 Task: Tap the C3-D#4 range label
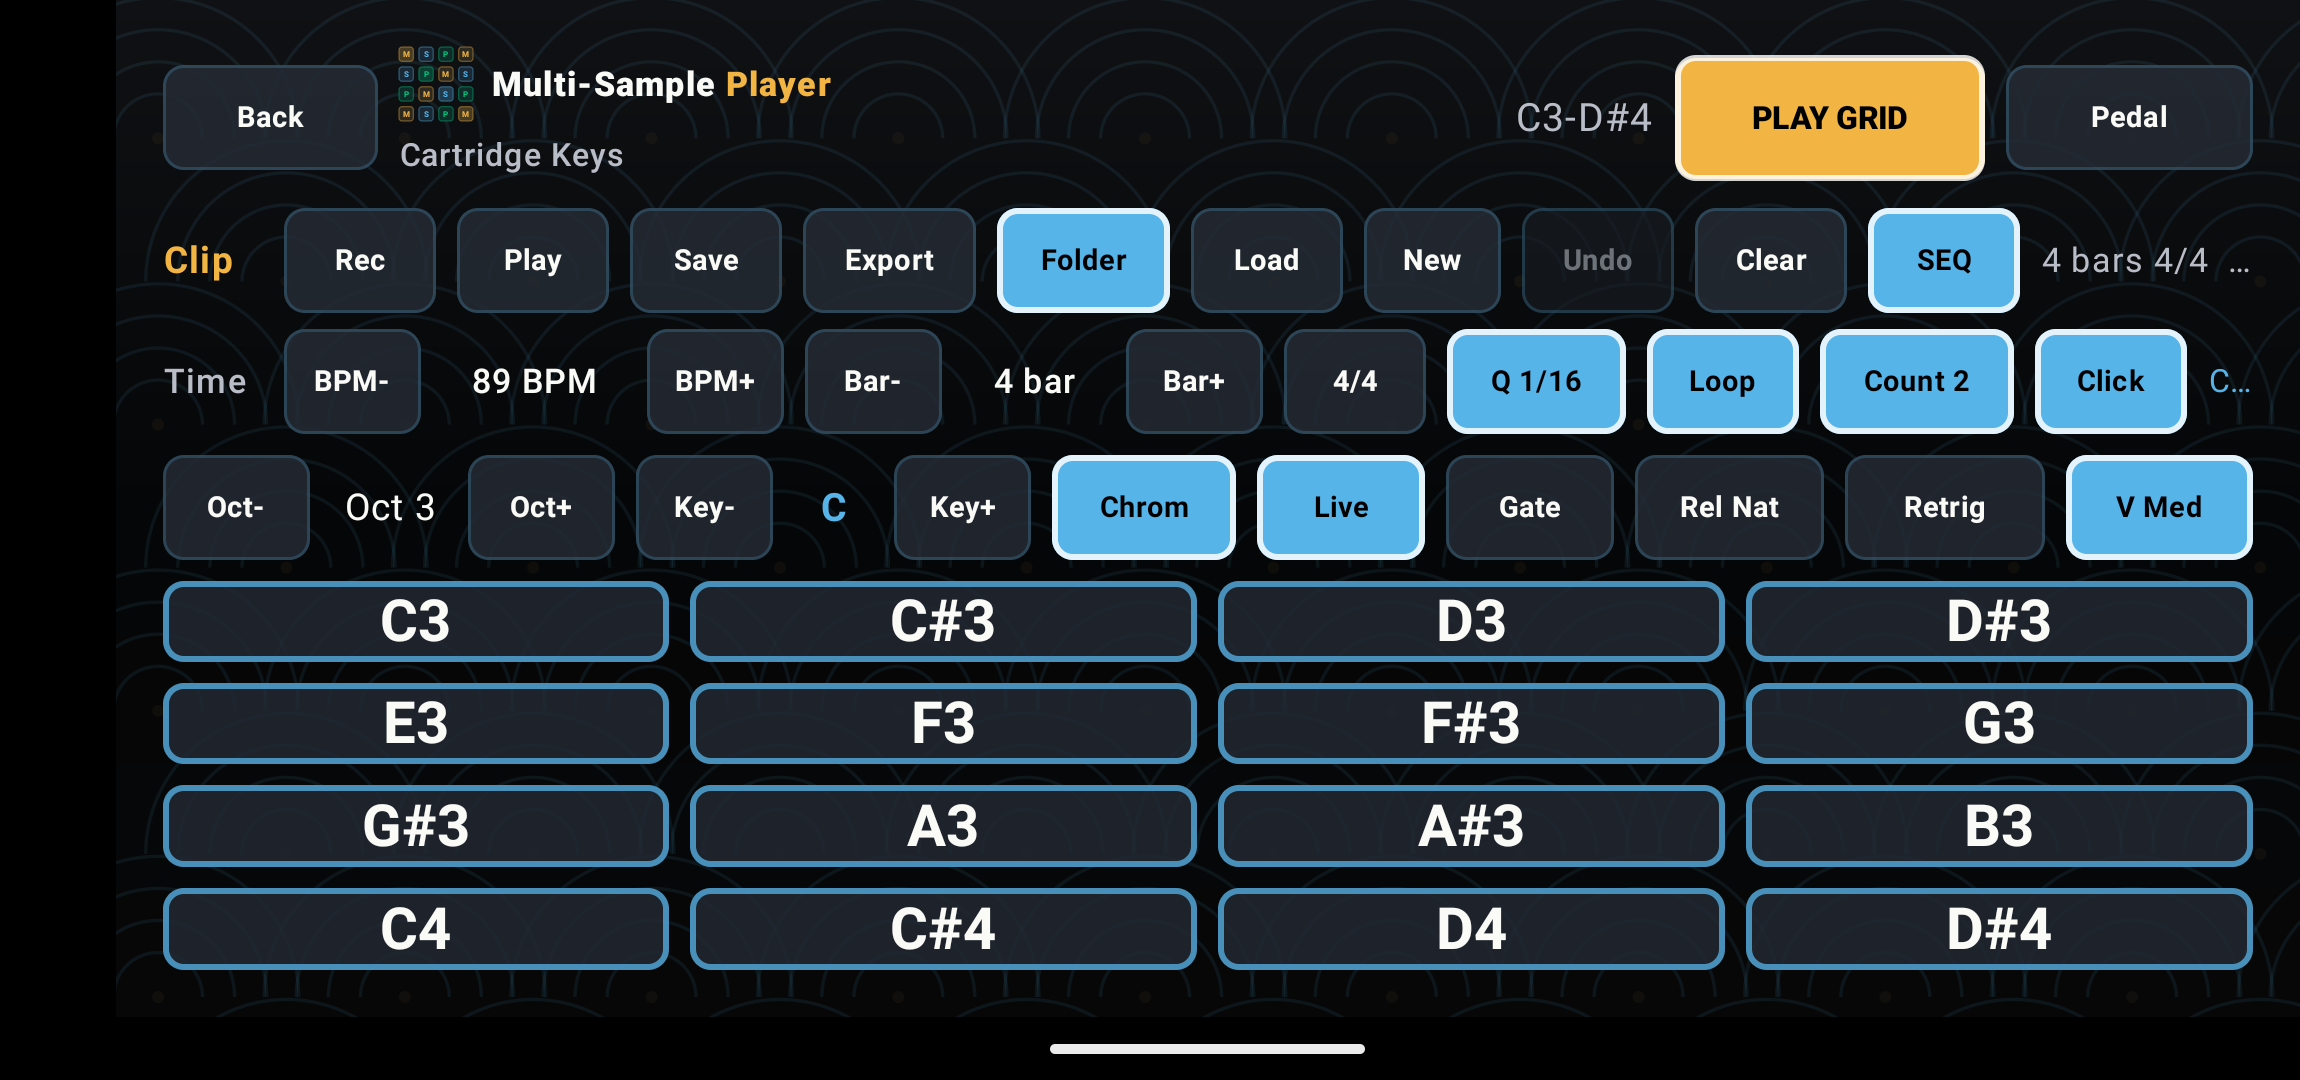tap(1584, 118)
